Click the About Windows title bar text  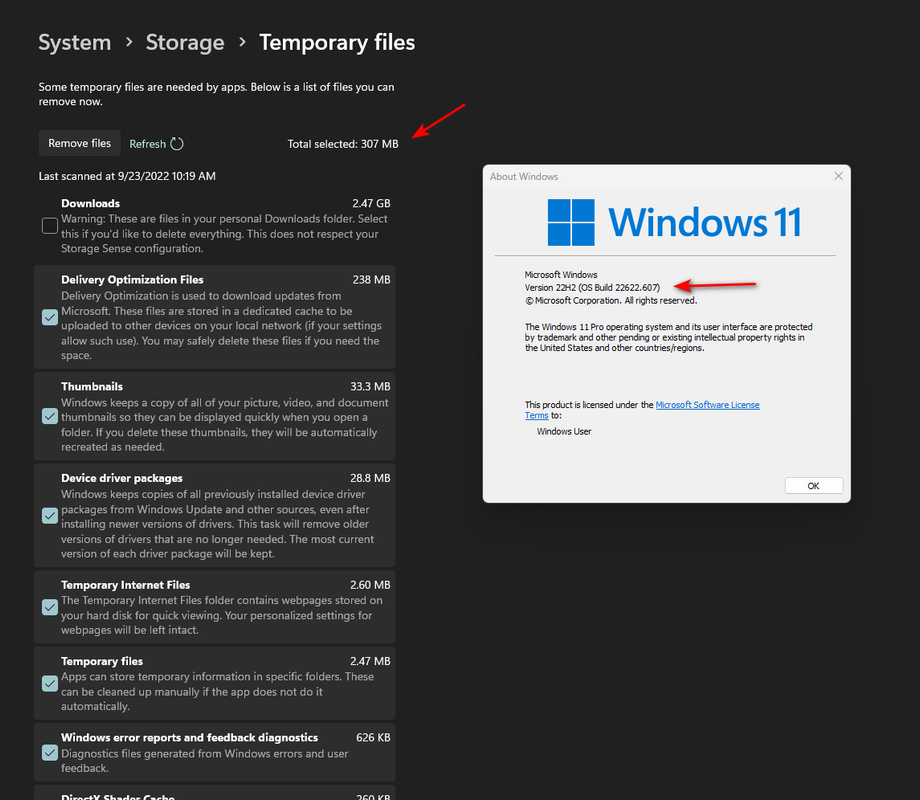point(524,177)
